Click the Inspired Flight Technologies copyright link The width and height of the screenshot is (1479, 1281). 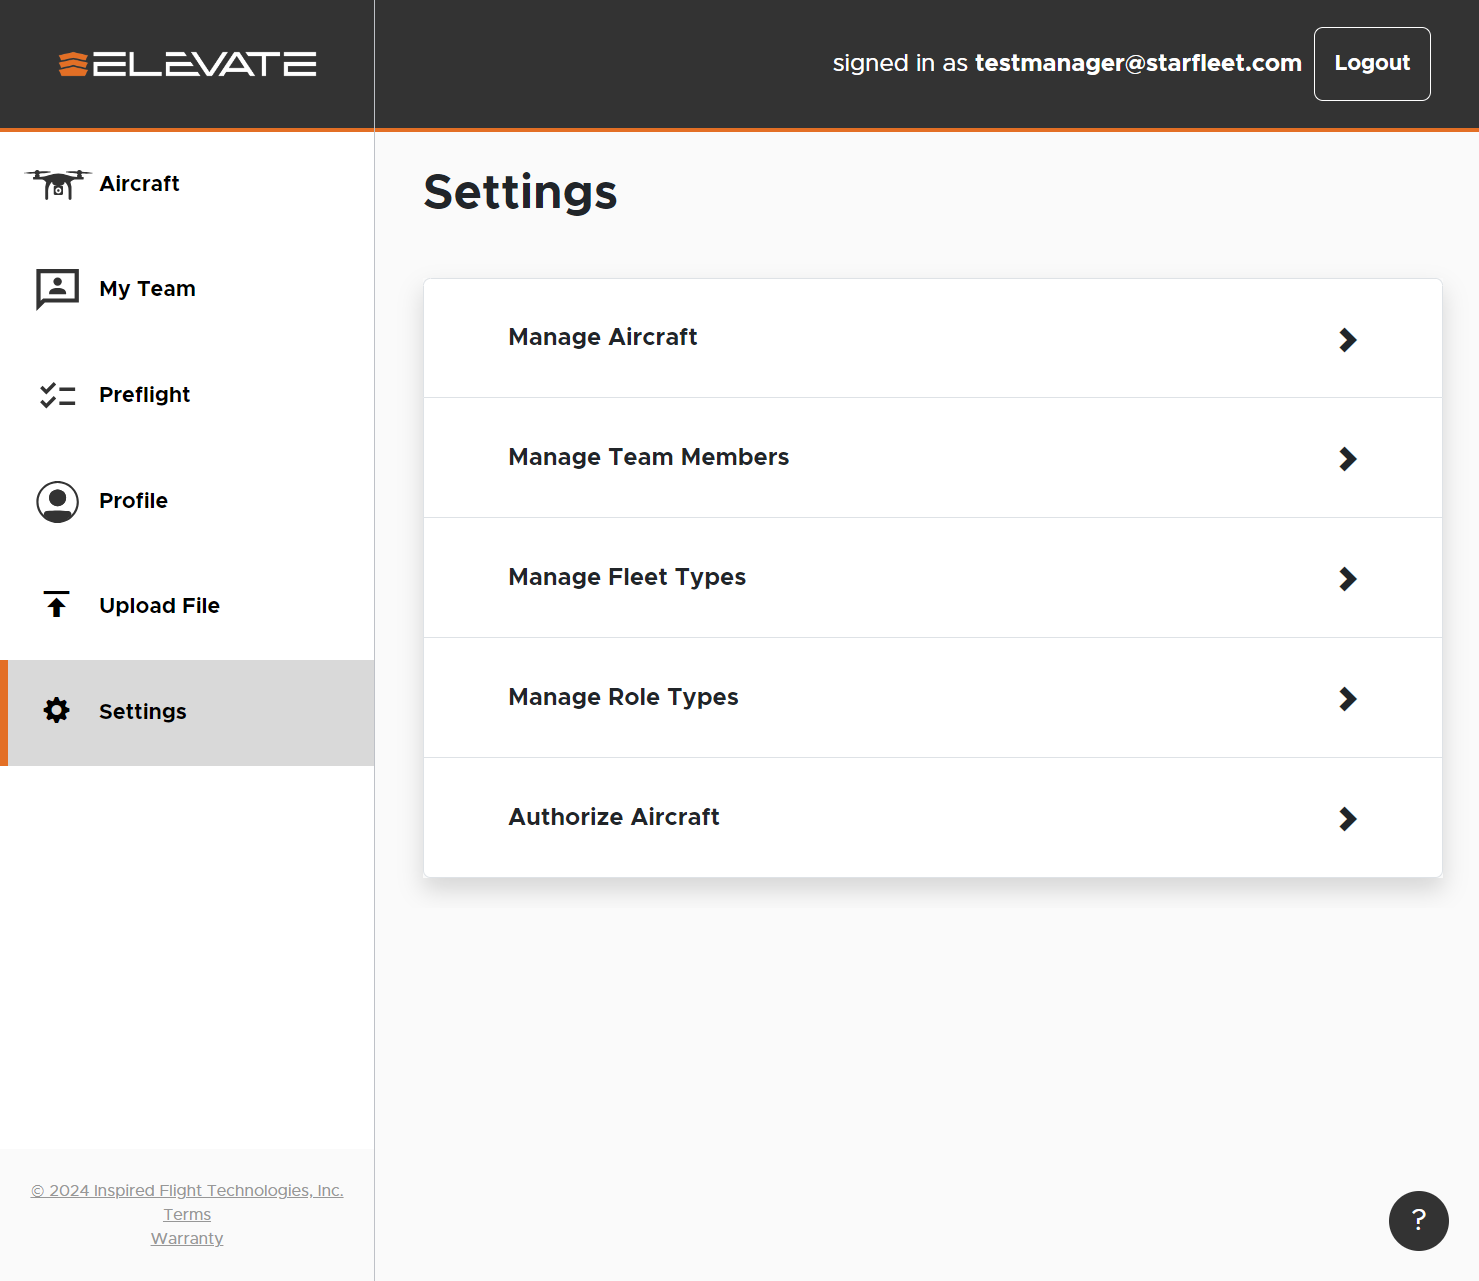point(187,1191)
